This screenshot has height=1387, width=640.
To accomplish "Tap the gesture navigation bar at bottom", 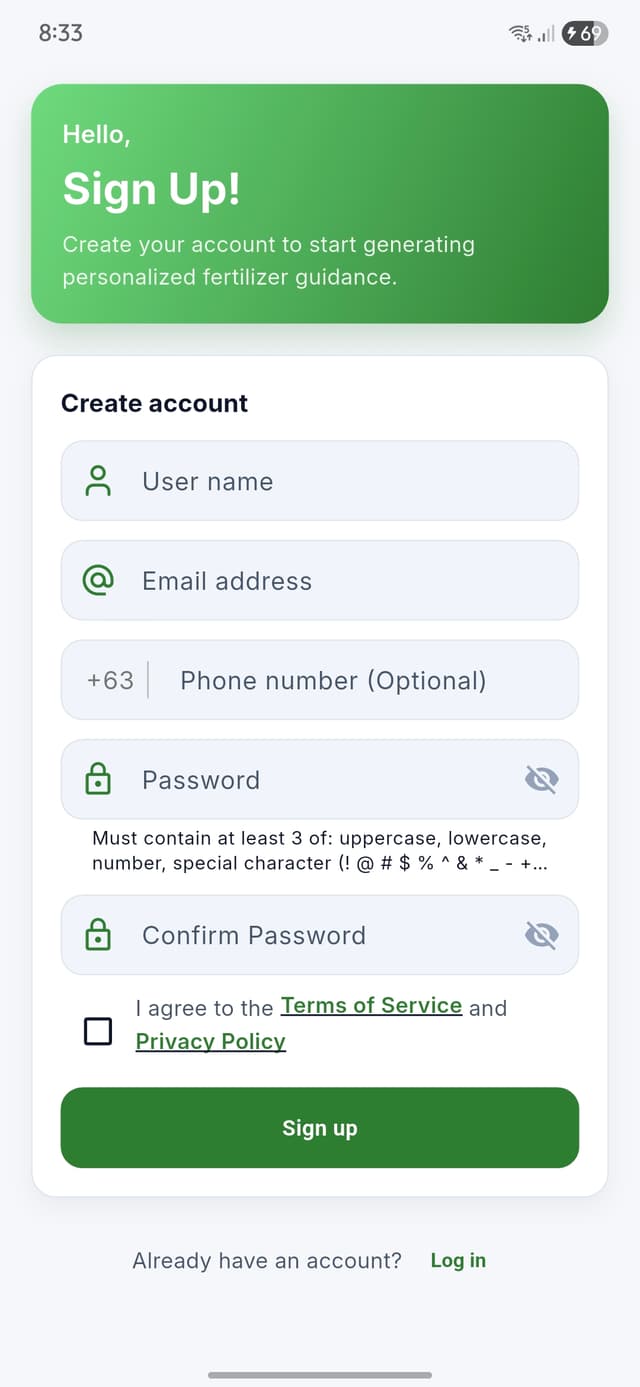I will [320, 1373].
